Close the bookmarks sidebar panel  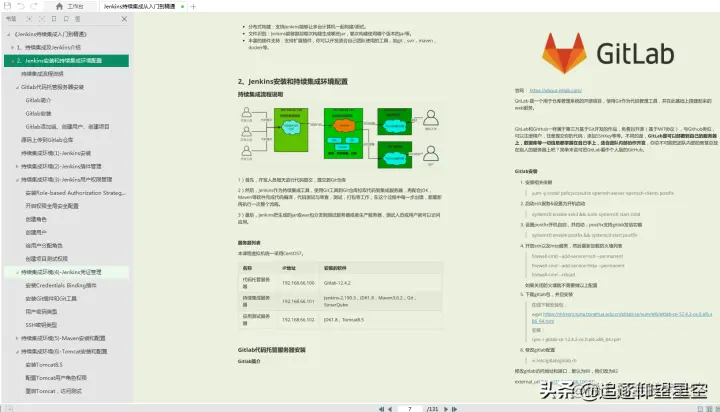124,19
